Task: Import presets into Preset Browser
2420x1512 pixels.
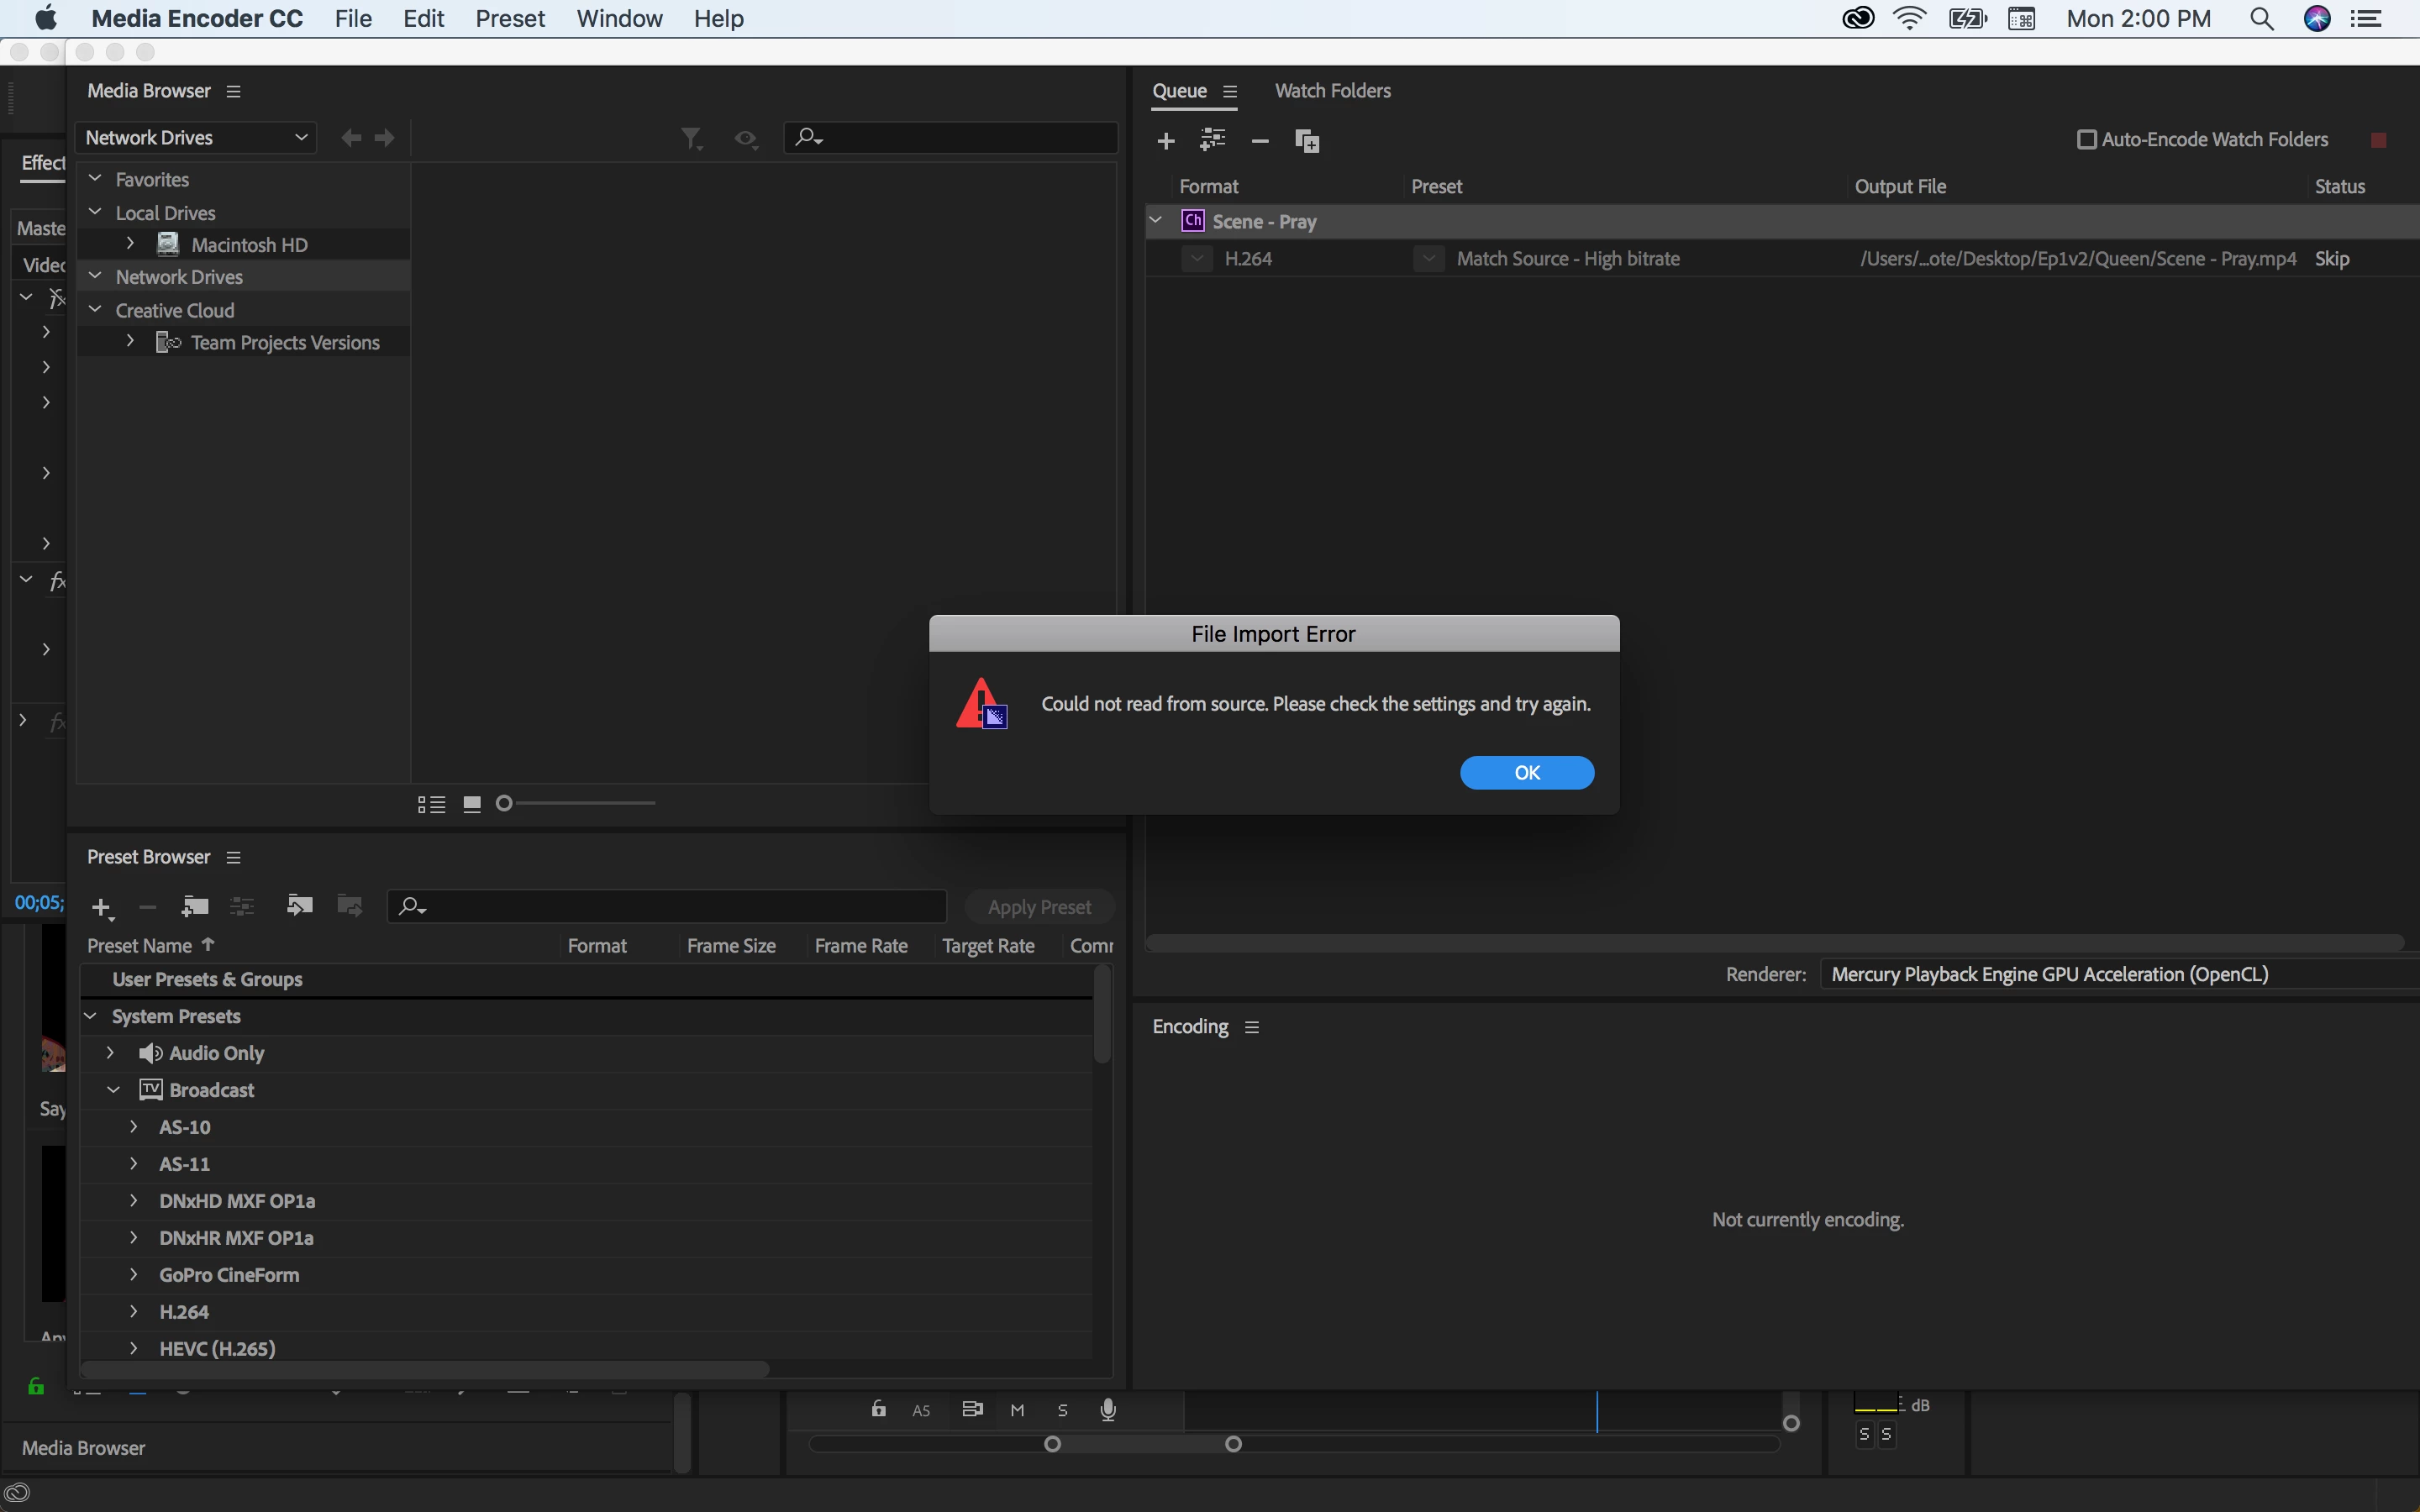Action: [x=300, y=906]
